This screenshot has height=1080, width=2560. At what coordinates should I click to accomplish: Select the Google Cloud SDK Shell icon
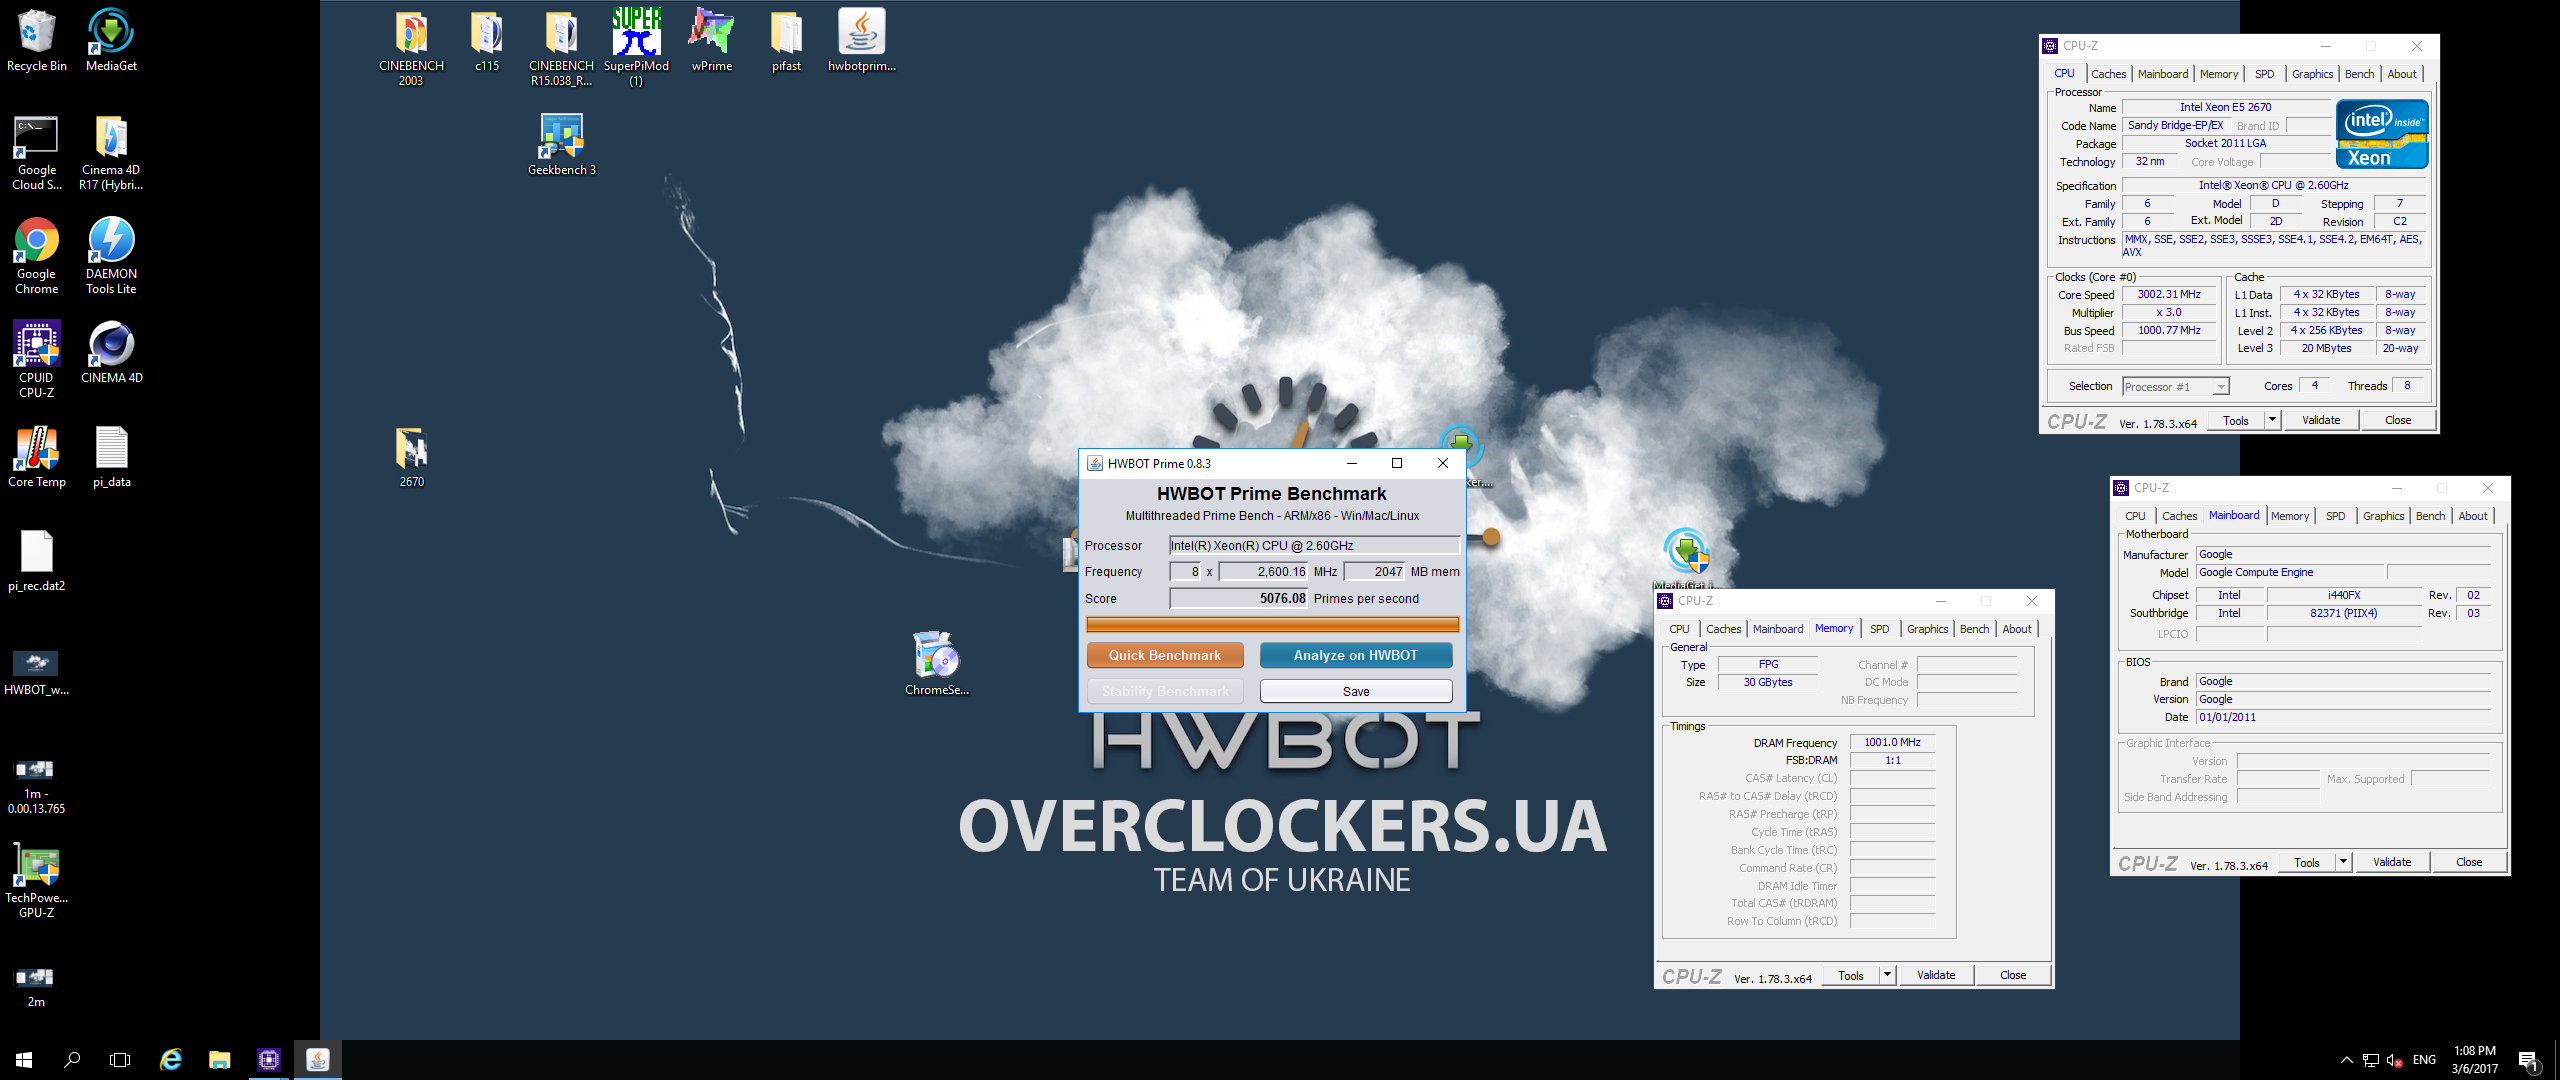point(36,152)
